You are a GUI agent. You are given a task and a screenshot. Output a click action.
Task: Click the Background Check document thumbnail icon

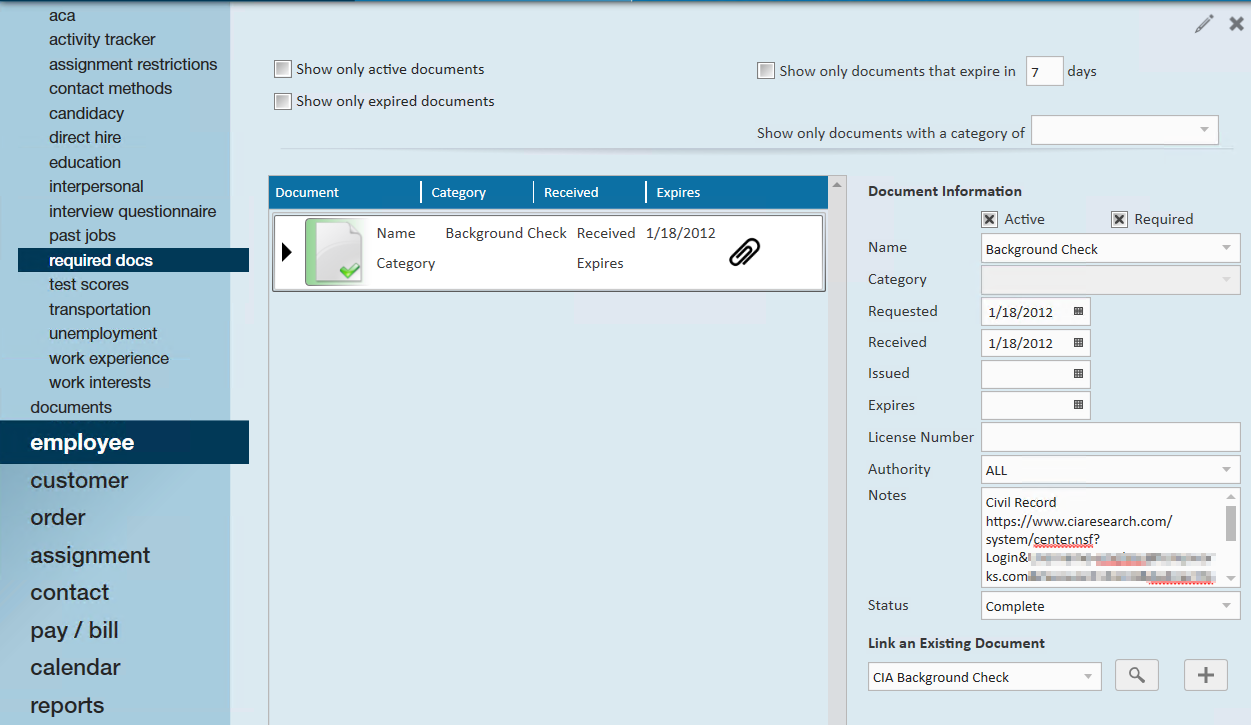[335, 253]
